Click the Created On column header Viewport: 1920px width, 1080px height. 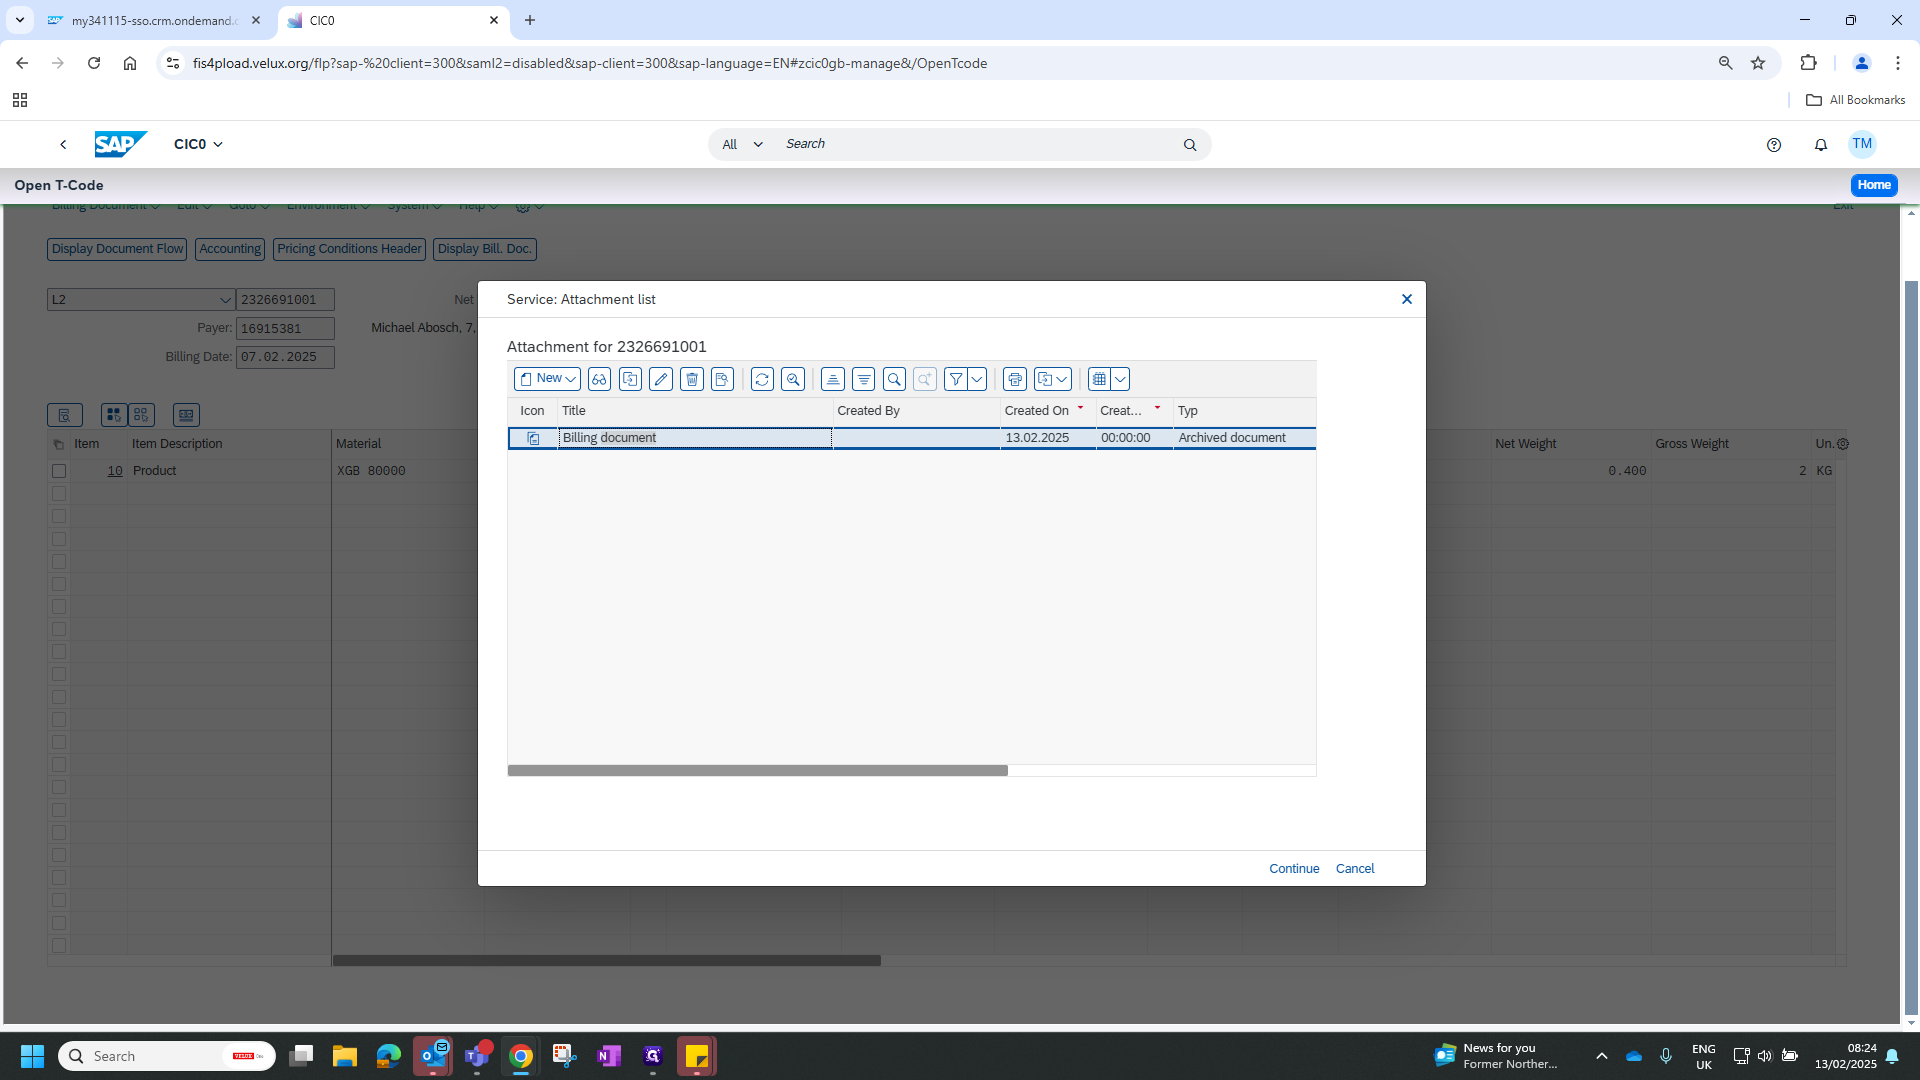(1047, 411)
